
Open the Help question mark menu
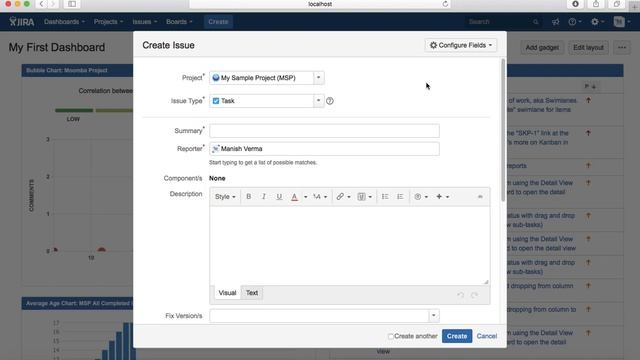[575, 22]
